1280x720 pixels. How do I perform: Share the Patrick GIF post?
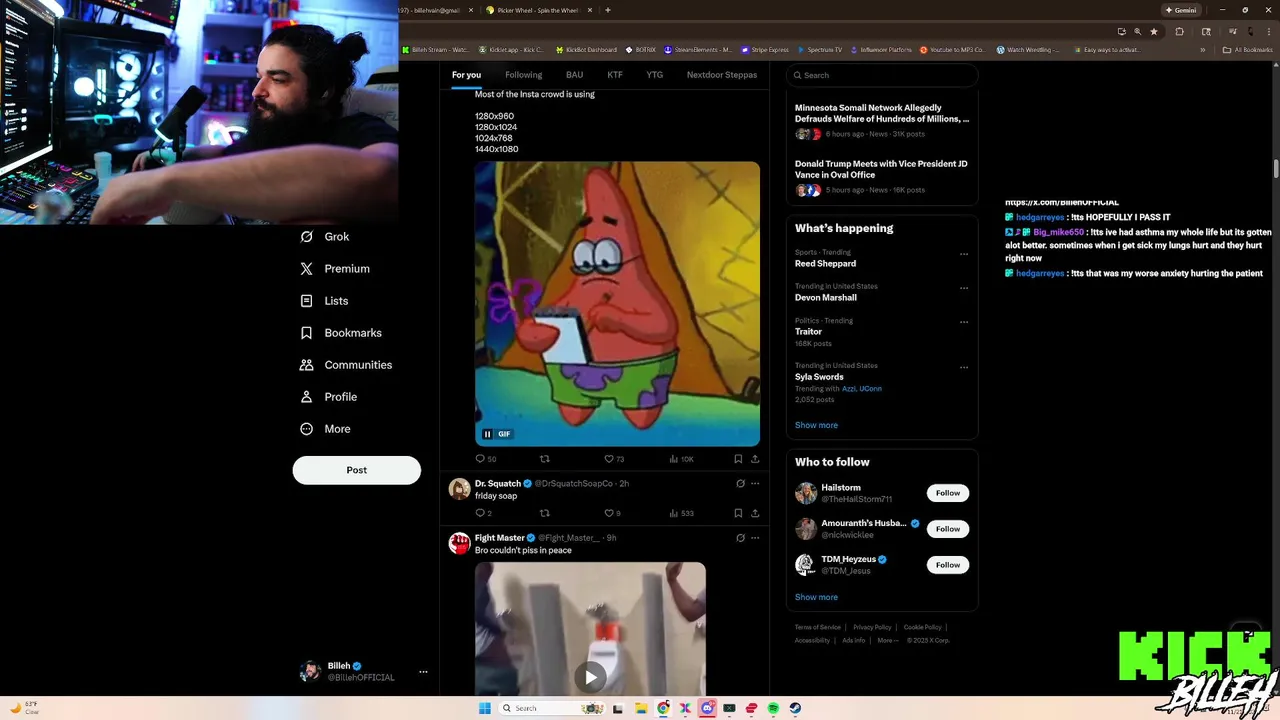(x=755, y=459)
